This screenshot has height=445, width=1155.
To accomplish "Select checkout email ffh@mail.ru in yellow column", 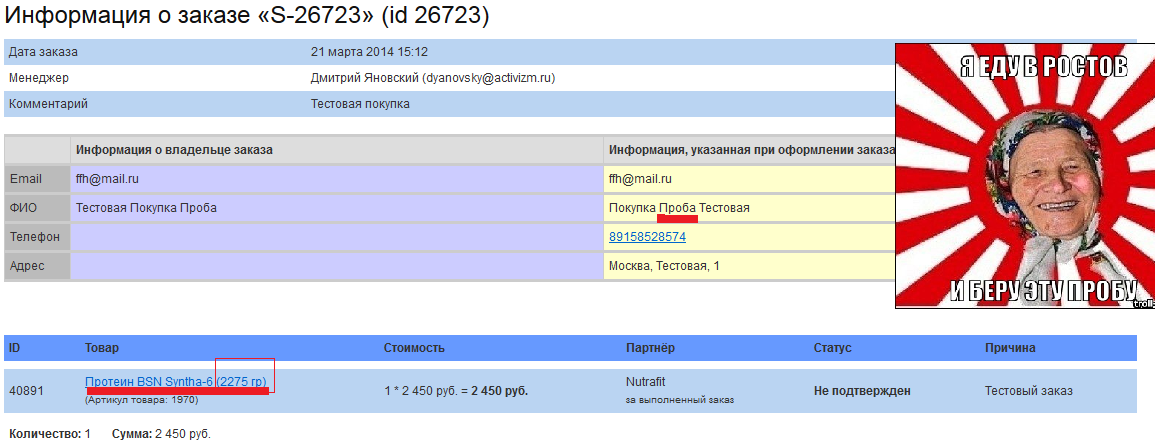I will click(641, 179).
